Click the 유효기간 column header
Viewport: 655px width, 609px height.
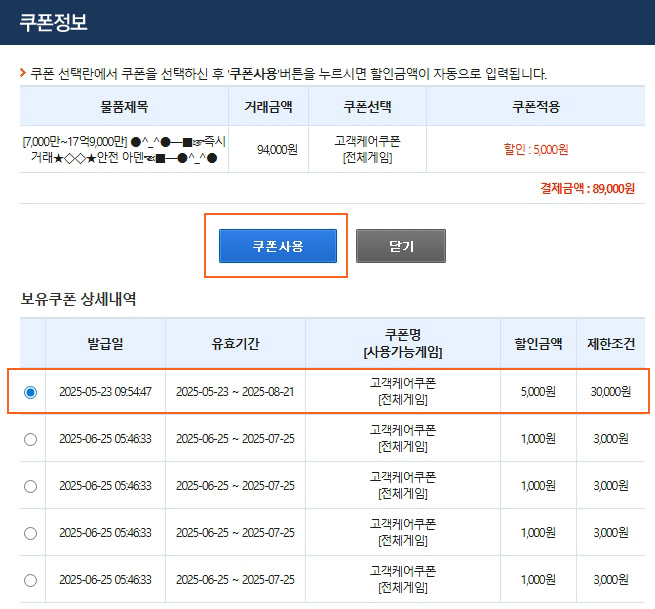[x=235, y=343]
